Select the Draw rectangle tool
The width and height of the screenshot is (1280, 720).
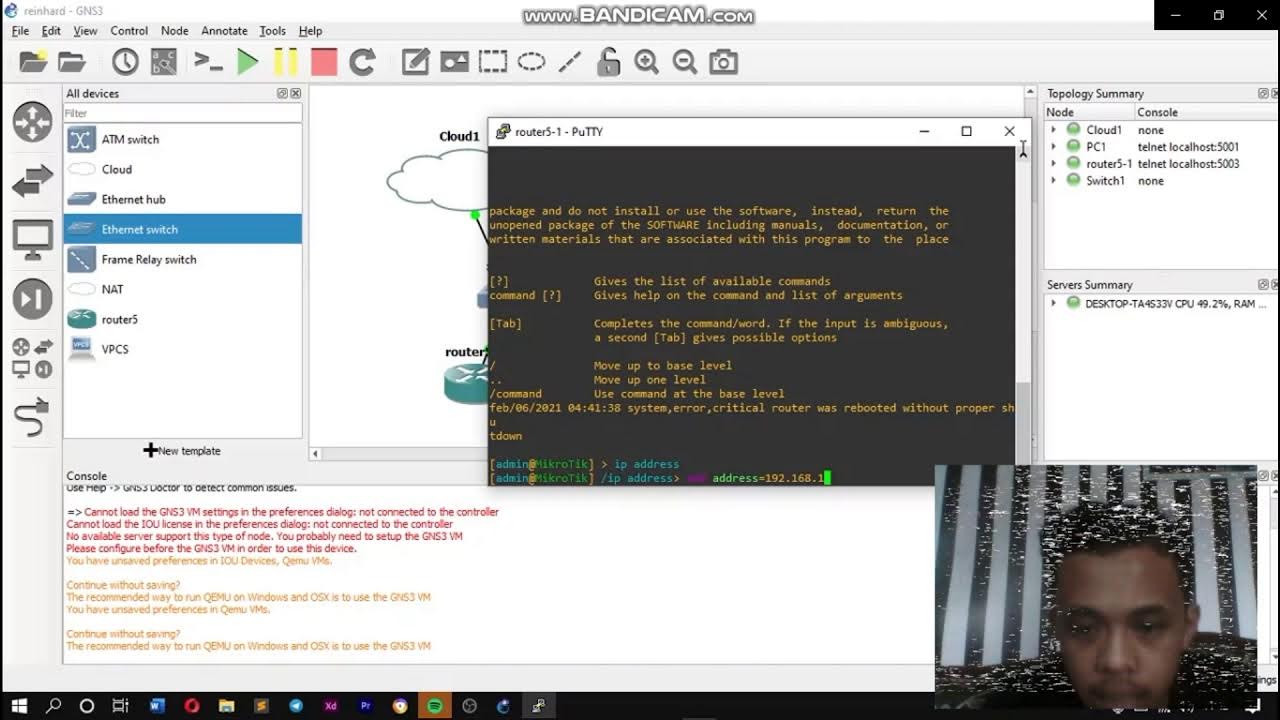[x=493, y=62]
